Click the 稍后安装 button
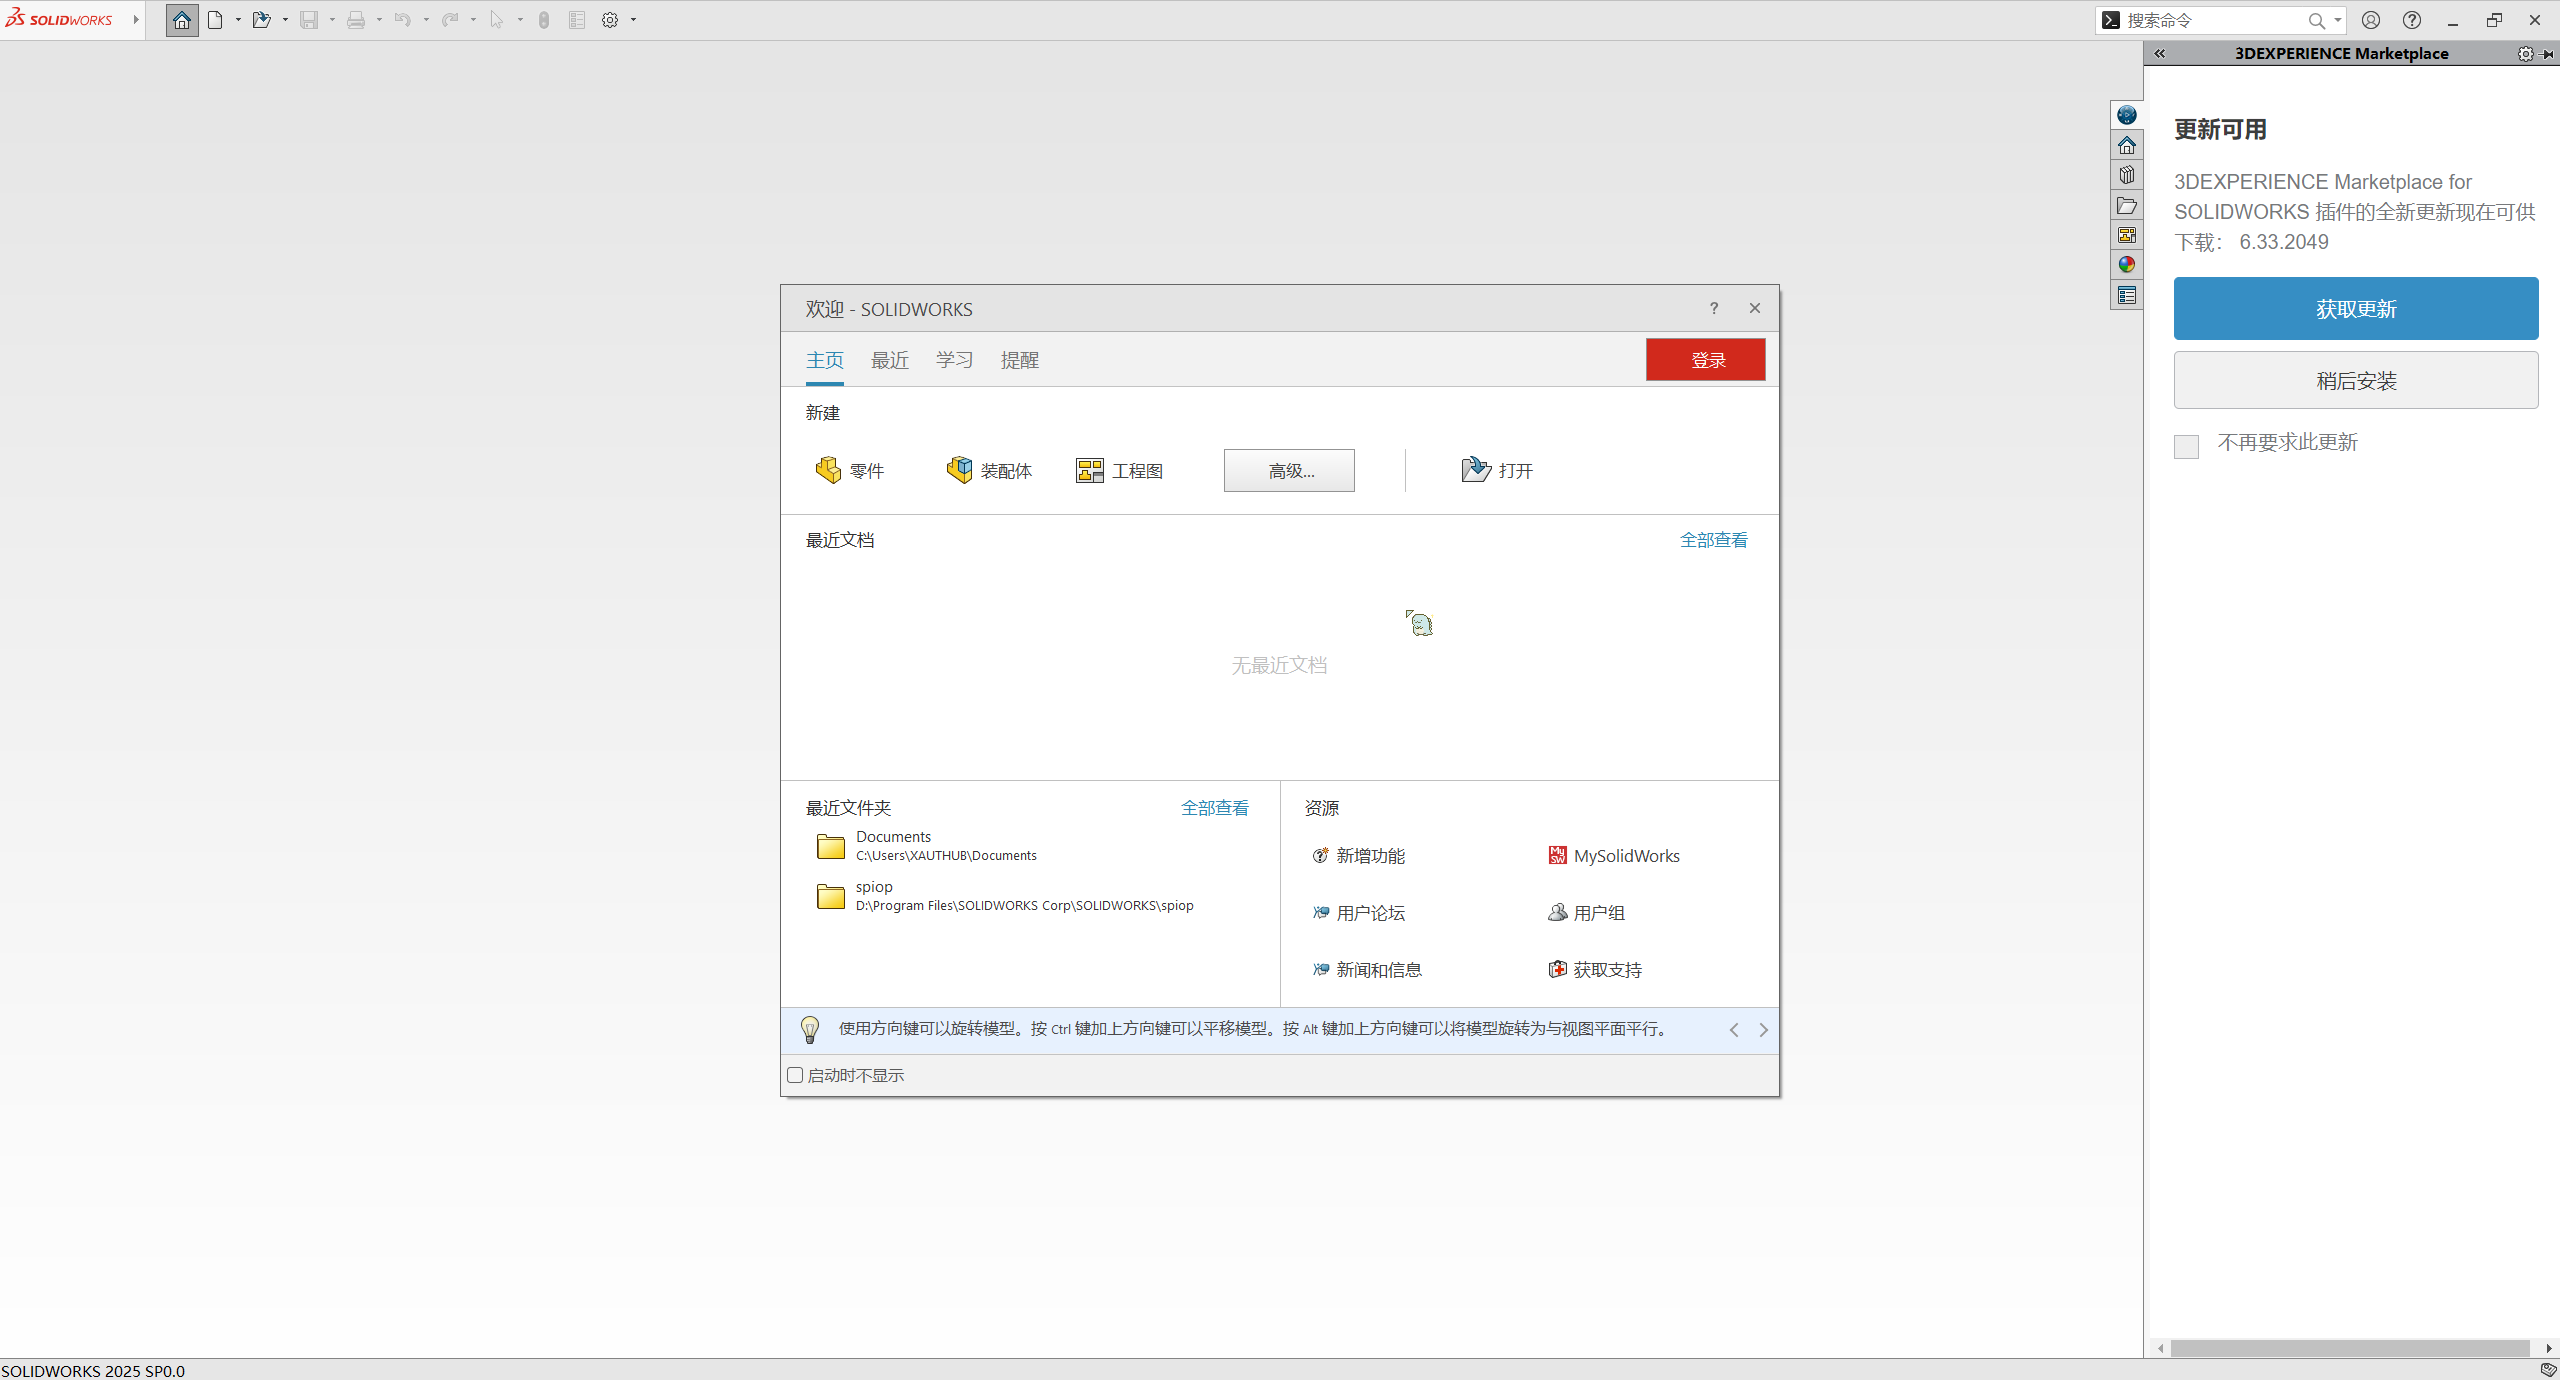The height and width of the screenshot is (1380, 2560). pyautogui.click(x=2356, y=381)
